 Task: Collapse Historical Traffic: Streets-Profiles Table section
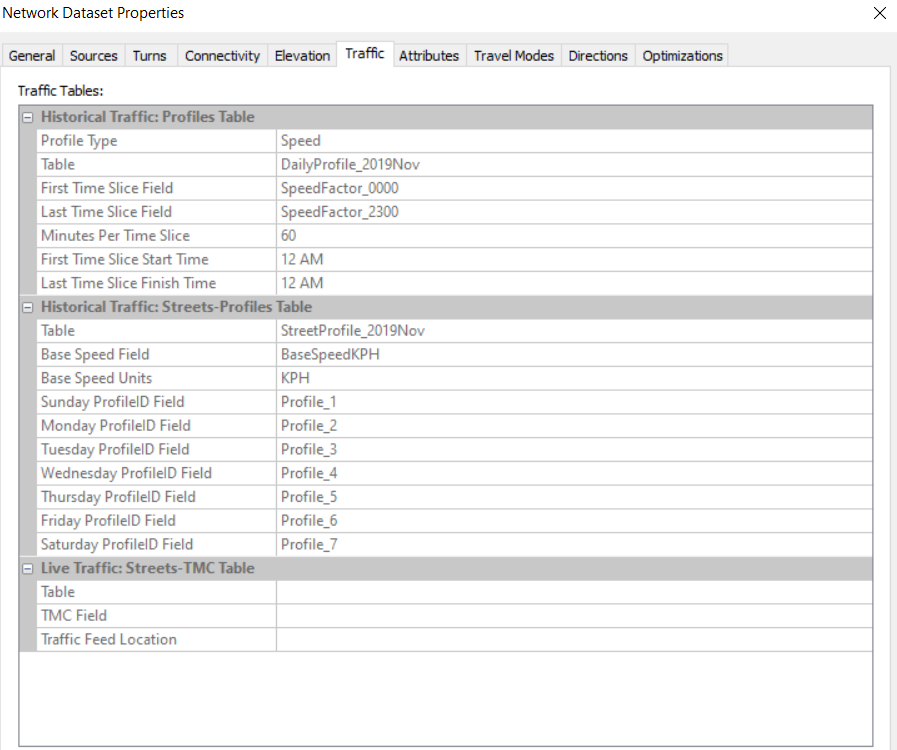(x=27, y=307)
